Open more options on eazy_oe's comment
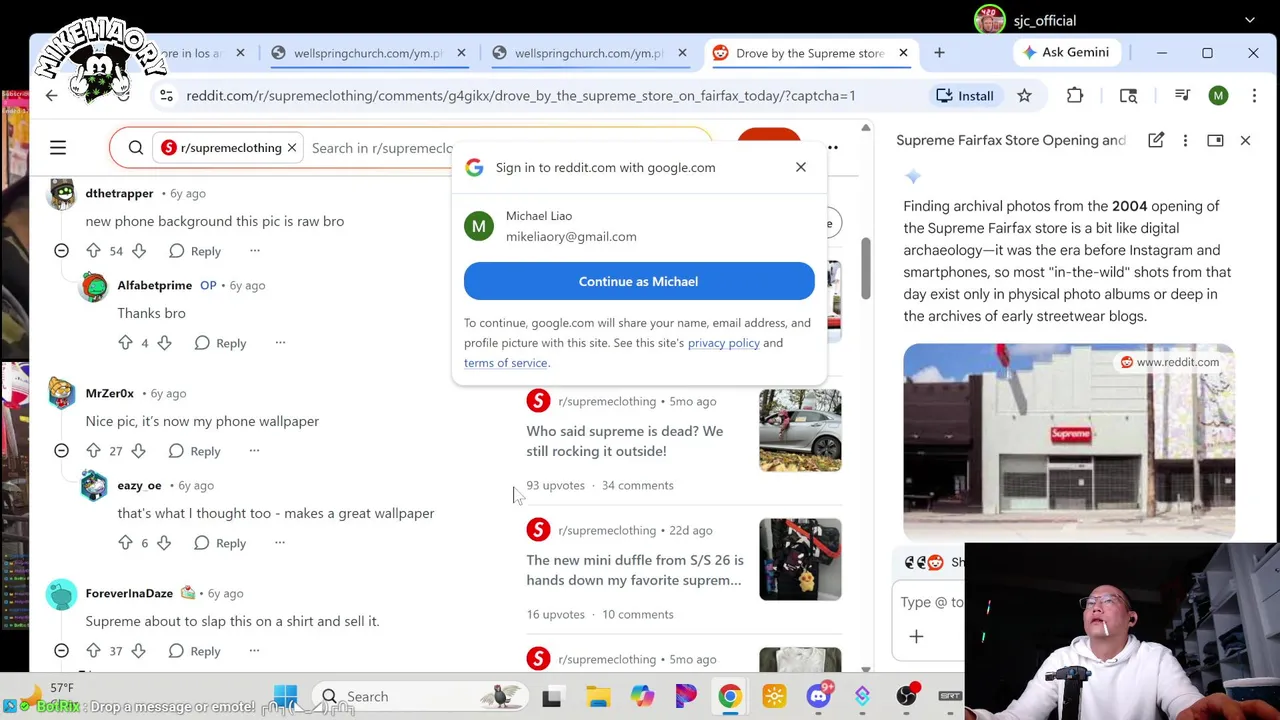 click(x=280, y=543)
